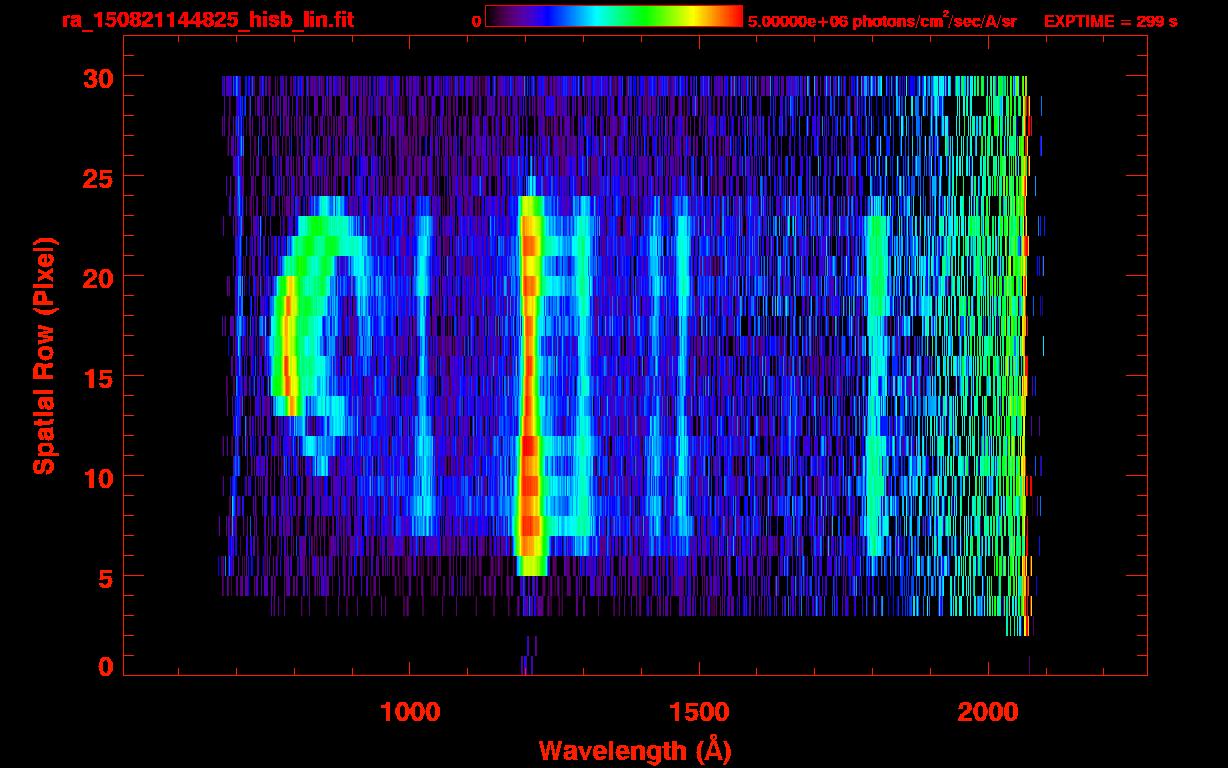This screenshot has height=768, width=1228.
Task: Click the Spatial Row (Pixel) axis title
Action: point(44,355)
